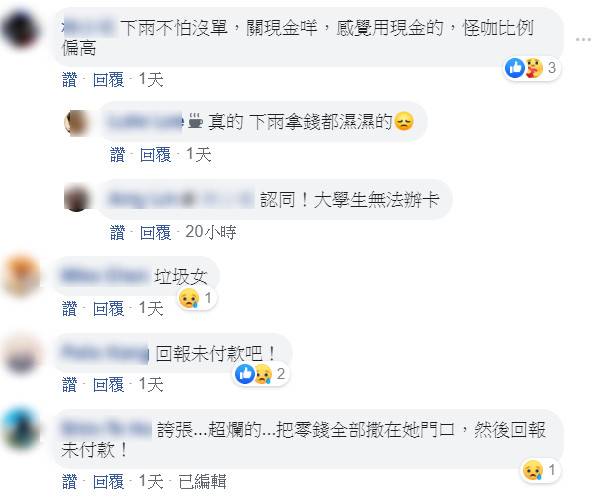This screenshot has height=498, width=596.
Task: Reply to the top comment about 現金咩
Action: pyautogui.click(x=109, y=79)
